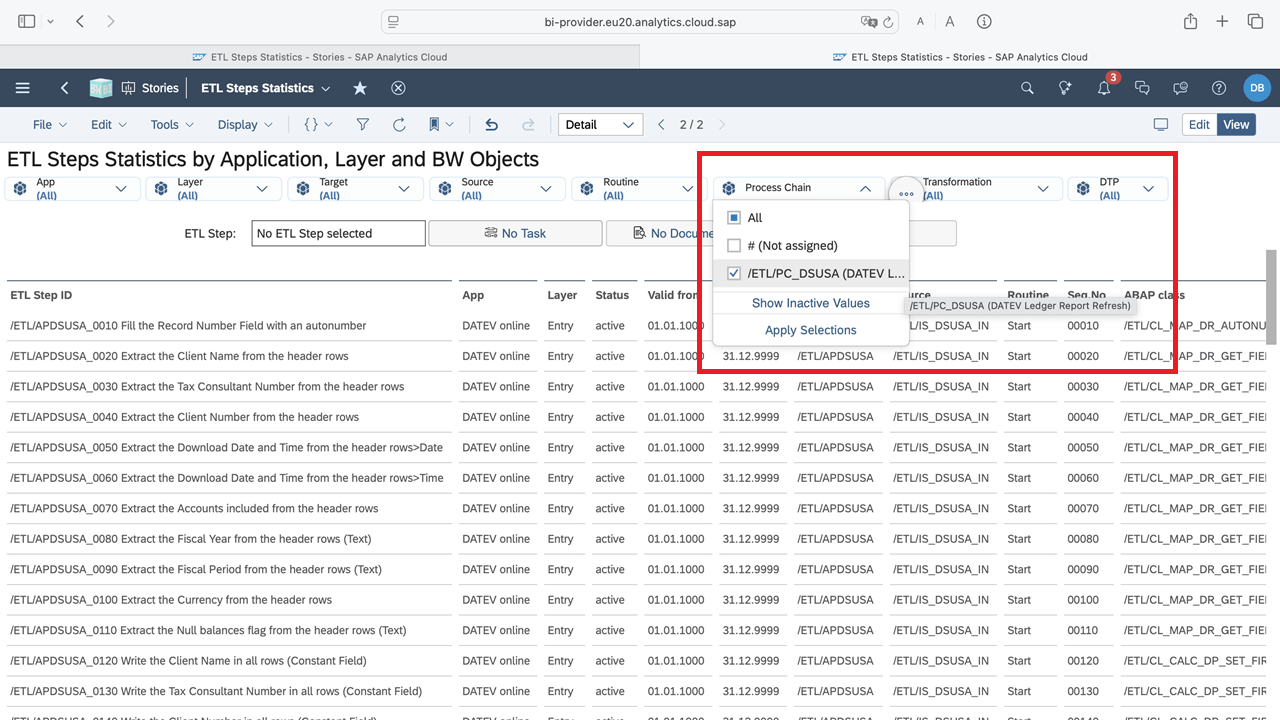Uncheck the /ETL/PC_DSUSA checkbox
This screenshot has height=720, width=1280.
734,273
